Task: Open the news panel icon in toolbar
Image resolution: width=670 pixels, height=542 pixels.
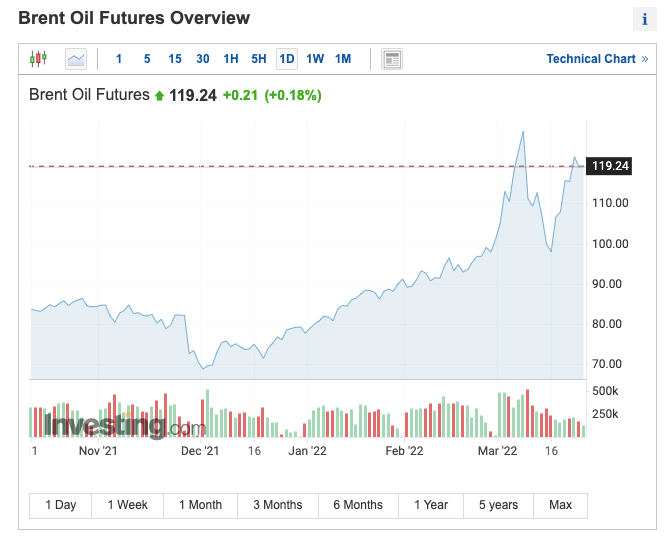Action: click(392, 59)
